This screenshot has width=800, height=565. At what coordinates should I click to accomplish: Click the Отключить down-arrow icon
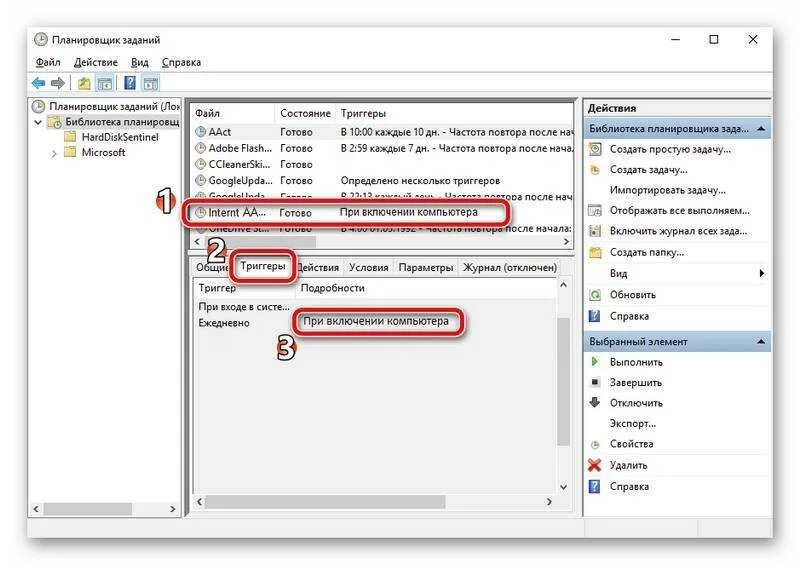pyautogui.click(x=595, y=402)
